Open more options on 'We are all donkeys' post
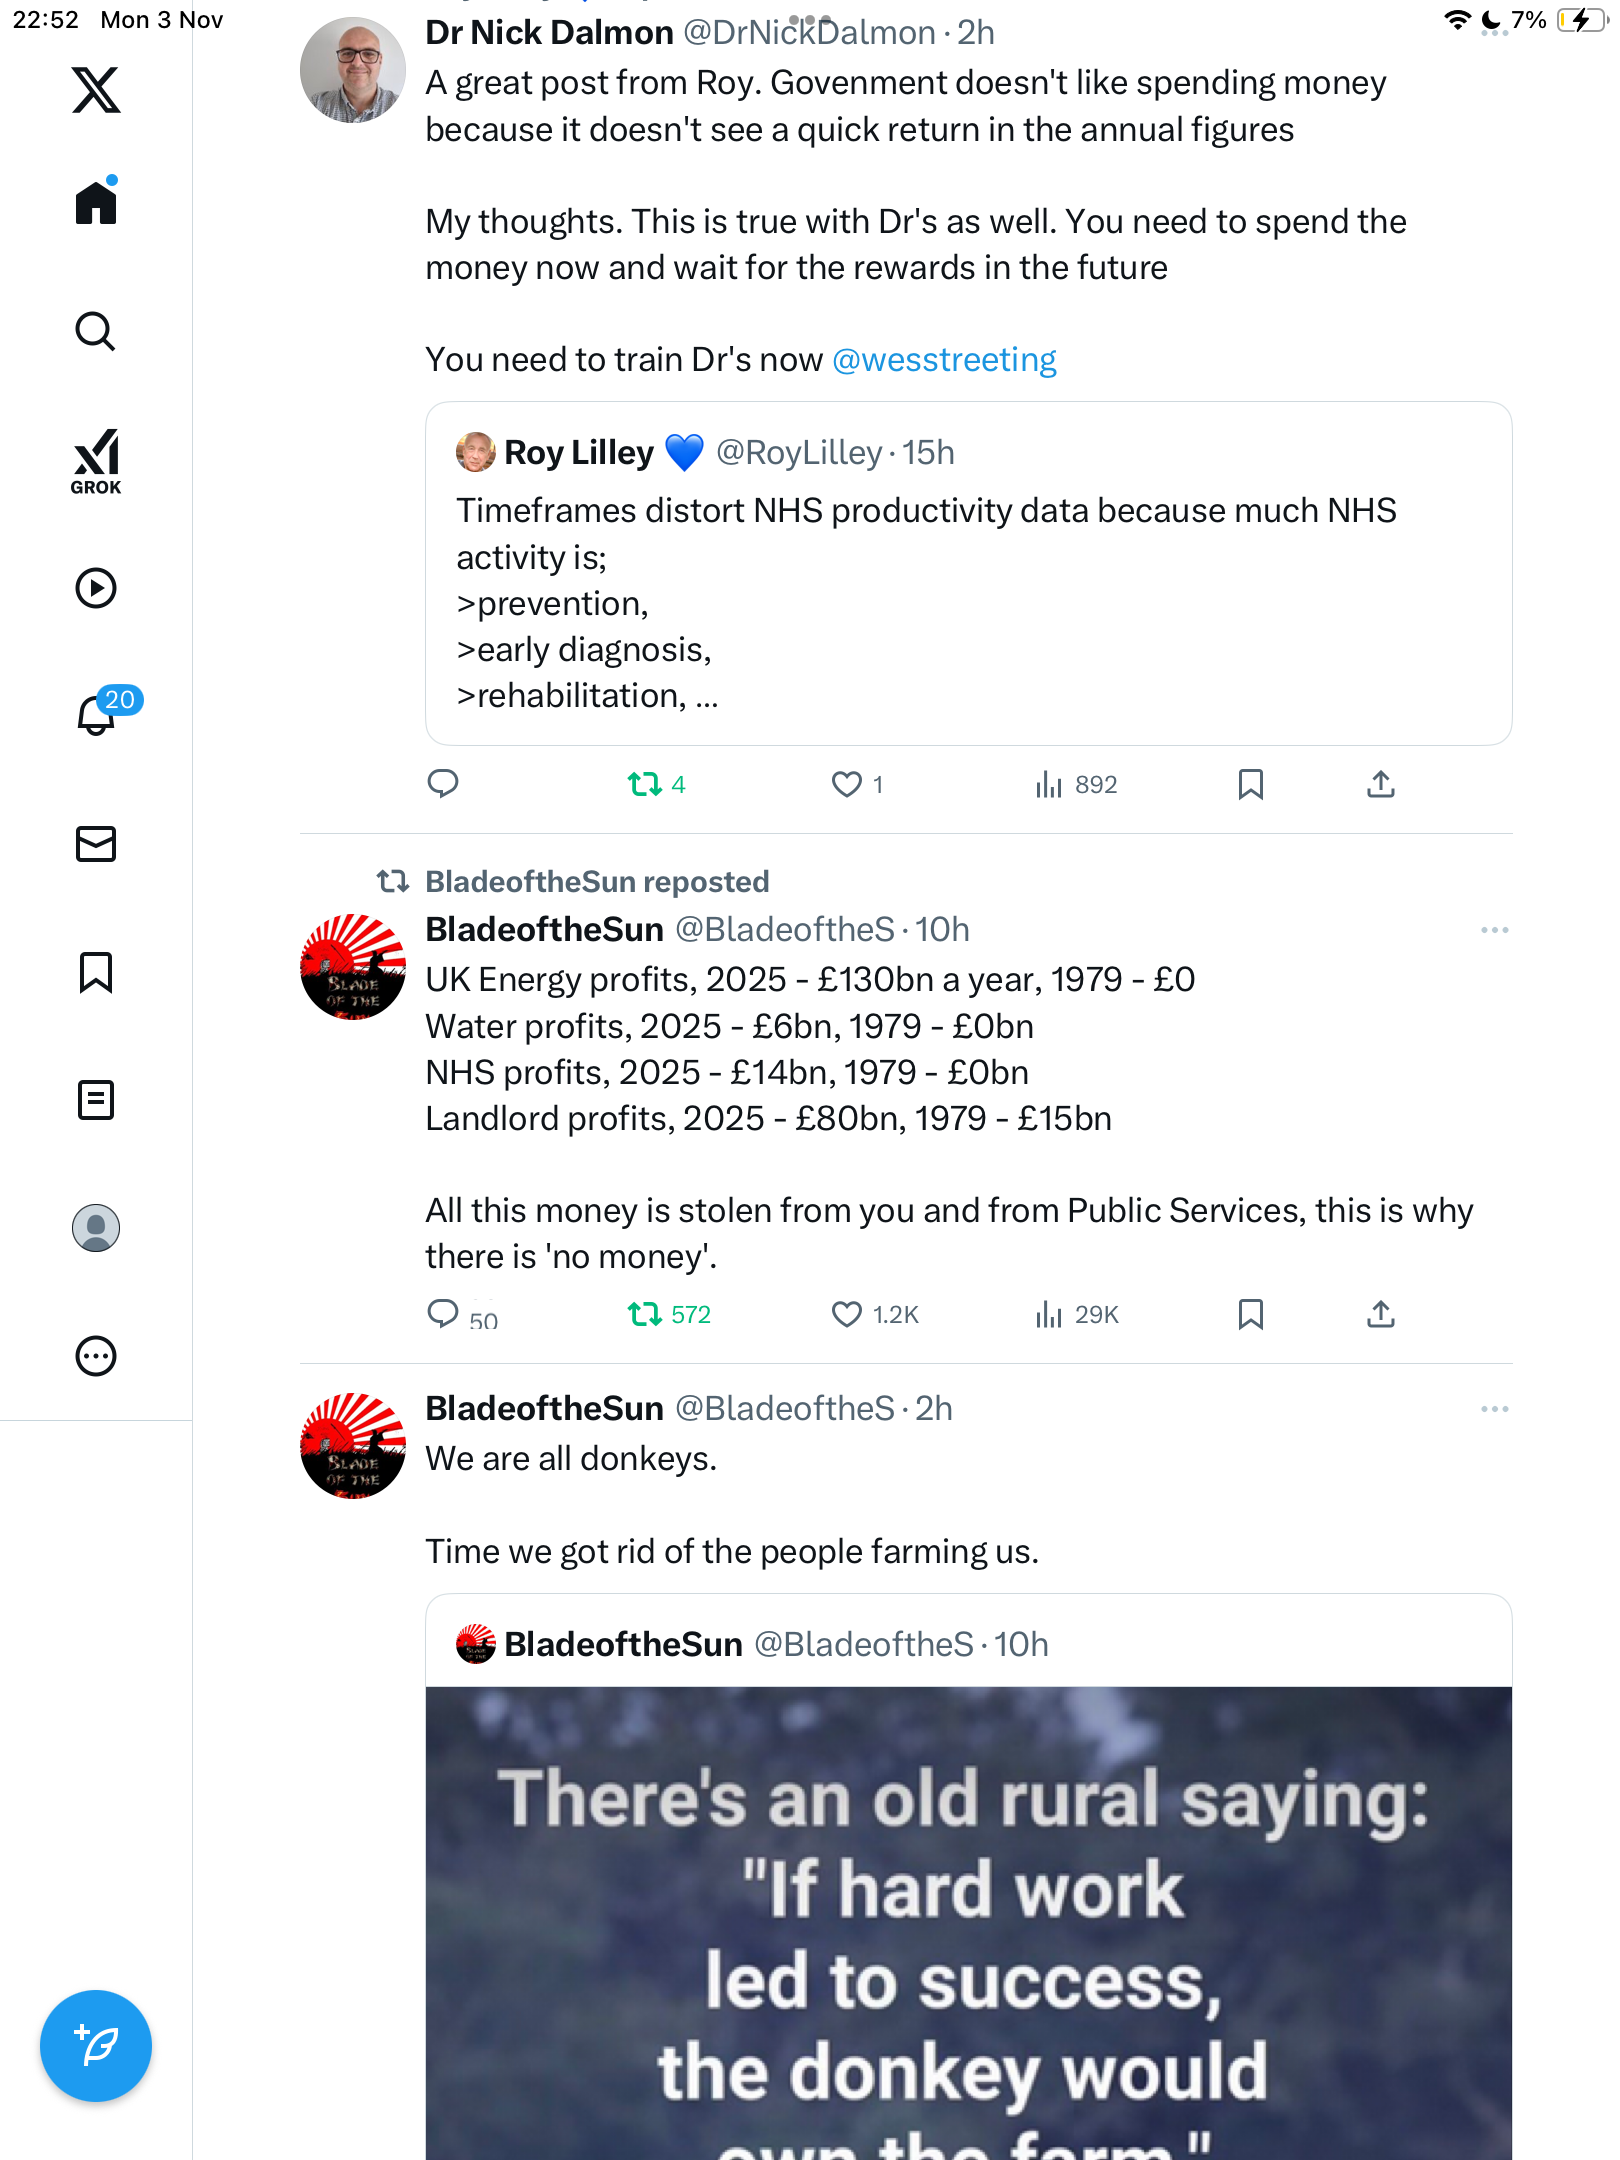This screenshot has width=1620, height=2160. click(x=1494, y=1409)
